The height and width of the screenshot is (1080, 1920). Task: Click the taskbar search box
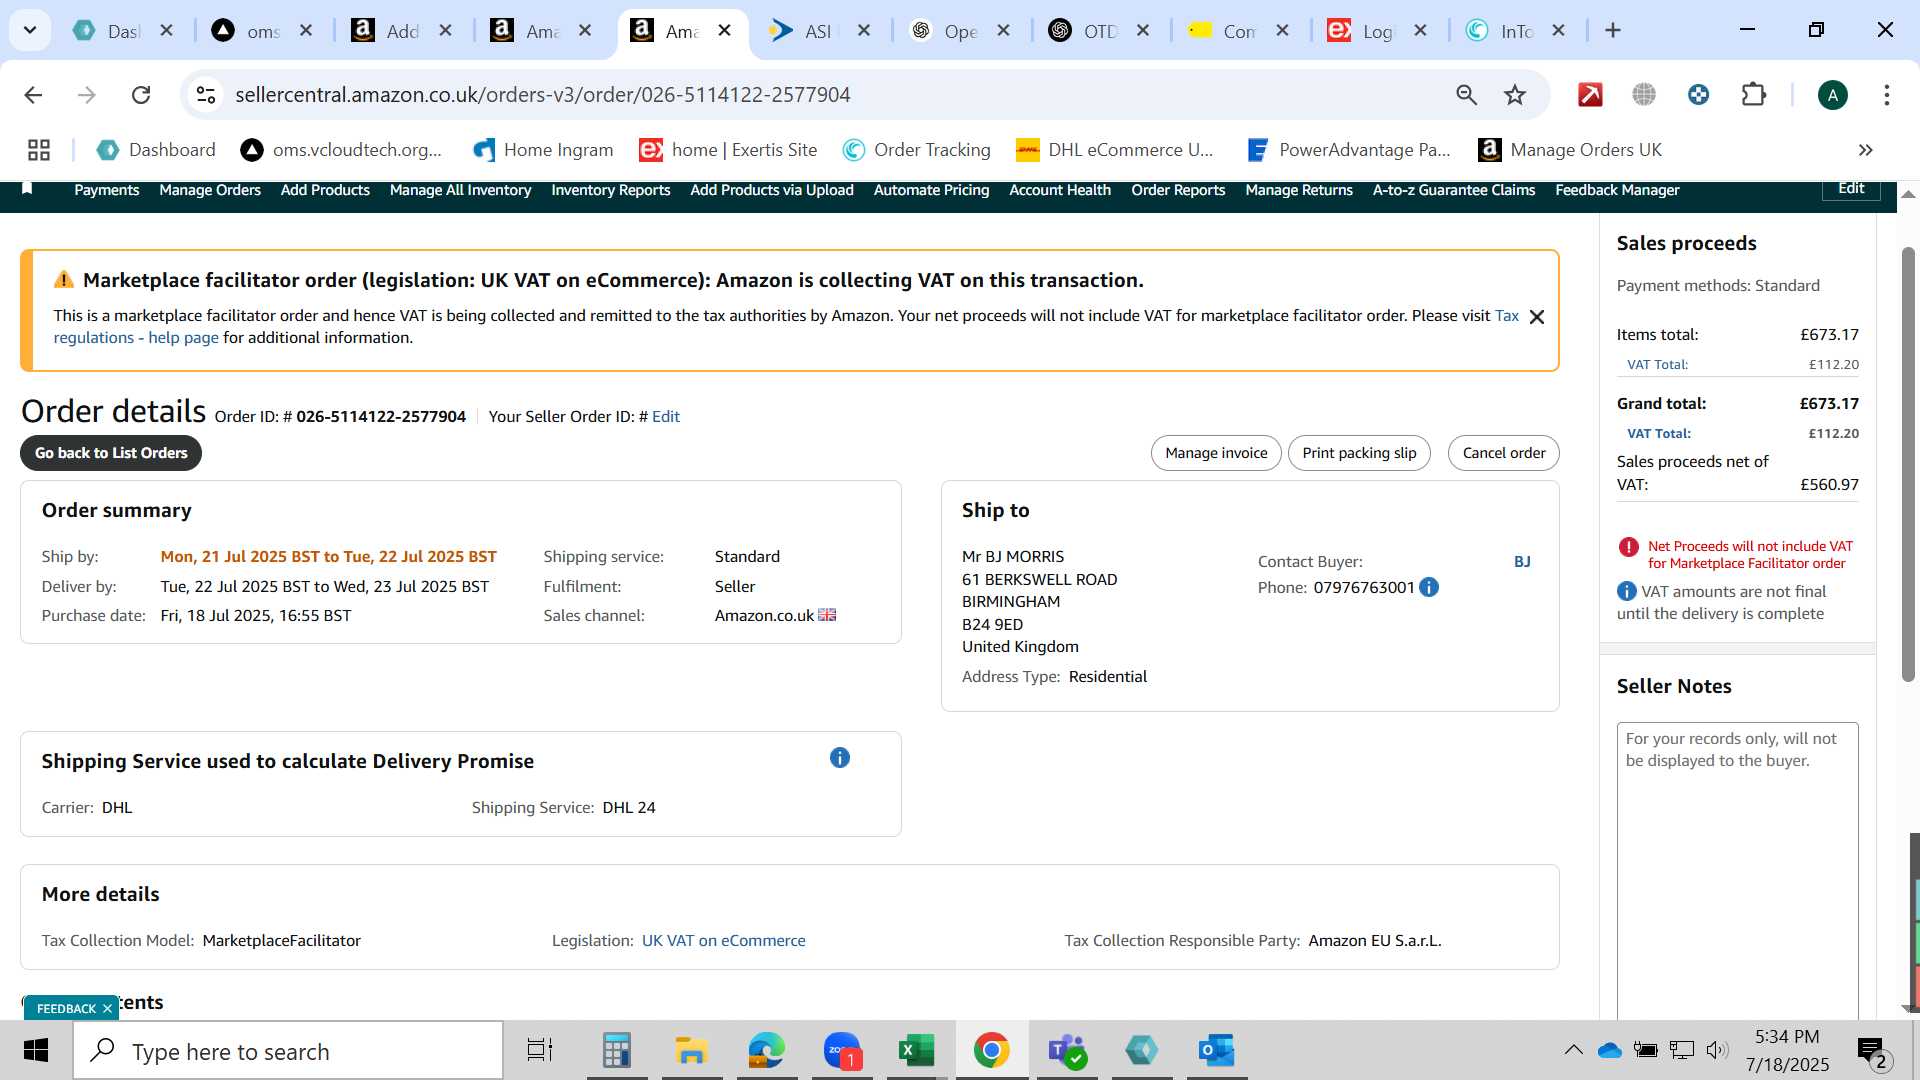click(x=288, y=1051)
